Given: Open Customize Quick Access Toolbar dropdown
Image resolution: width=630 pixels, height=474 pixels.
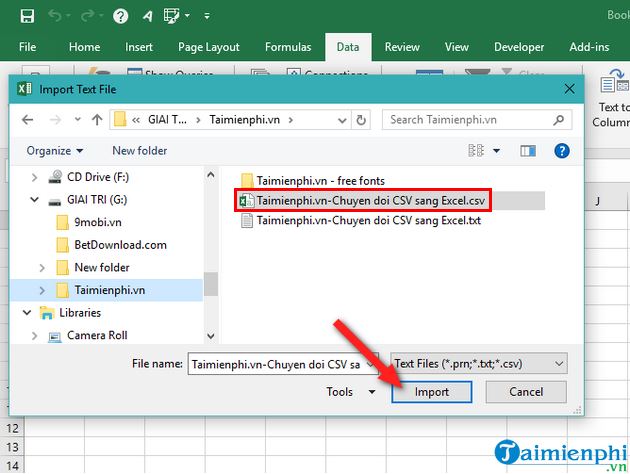Looking at the screenshot, I should (207, 16).
